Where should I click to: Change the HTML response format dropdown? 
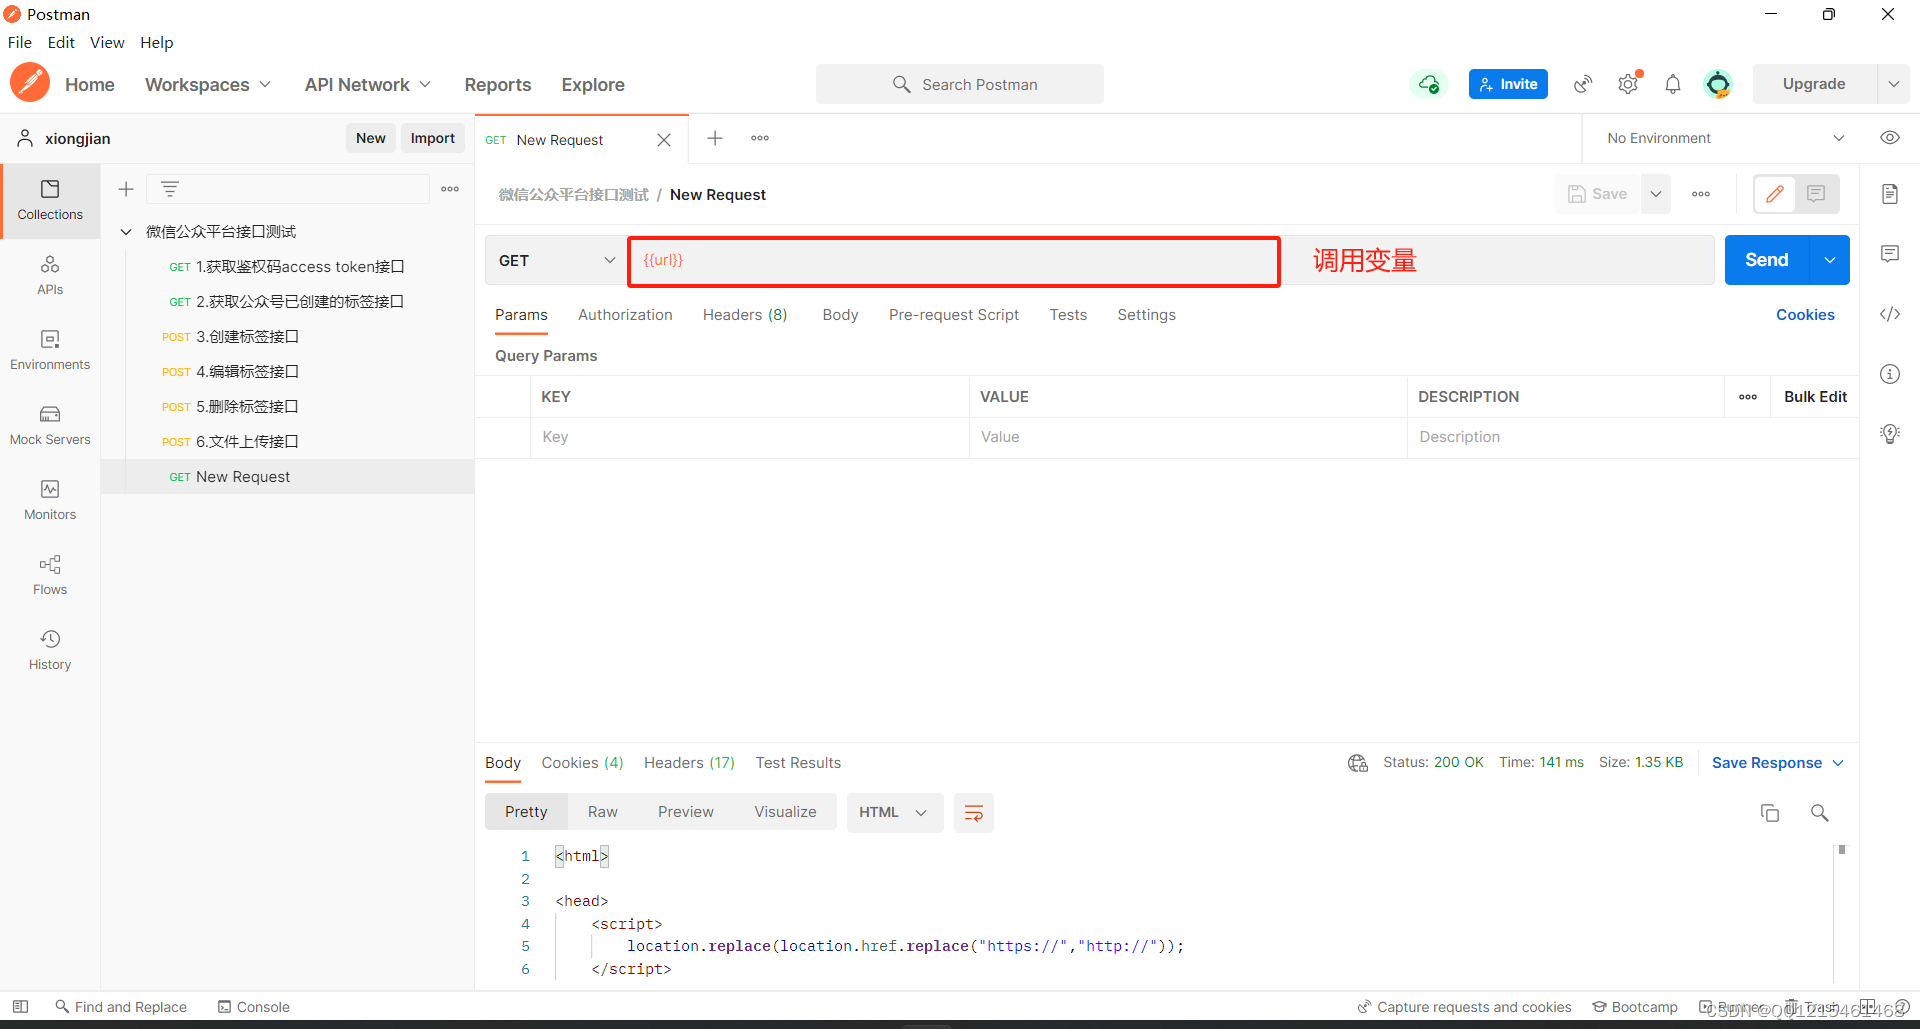[x=894, y=813]
